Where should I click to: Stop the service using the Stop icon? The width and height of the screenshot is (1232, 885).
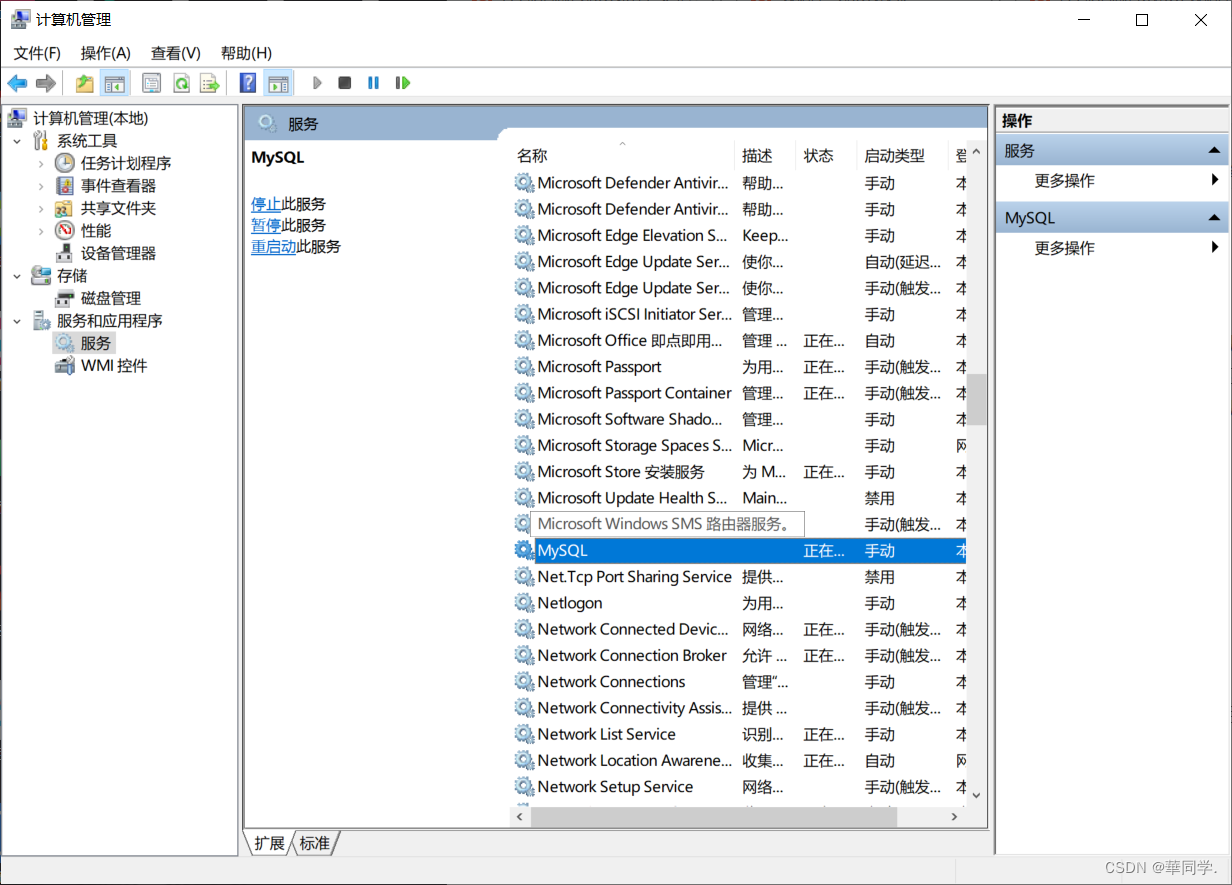coord(344,83)
